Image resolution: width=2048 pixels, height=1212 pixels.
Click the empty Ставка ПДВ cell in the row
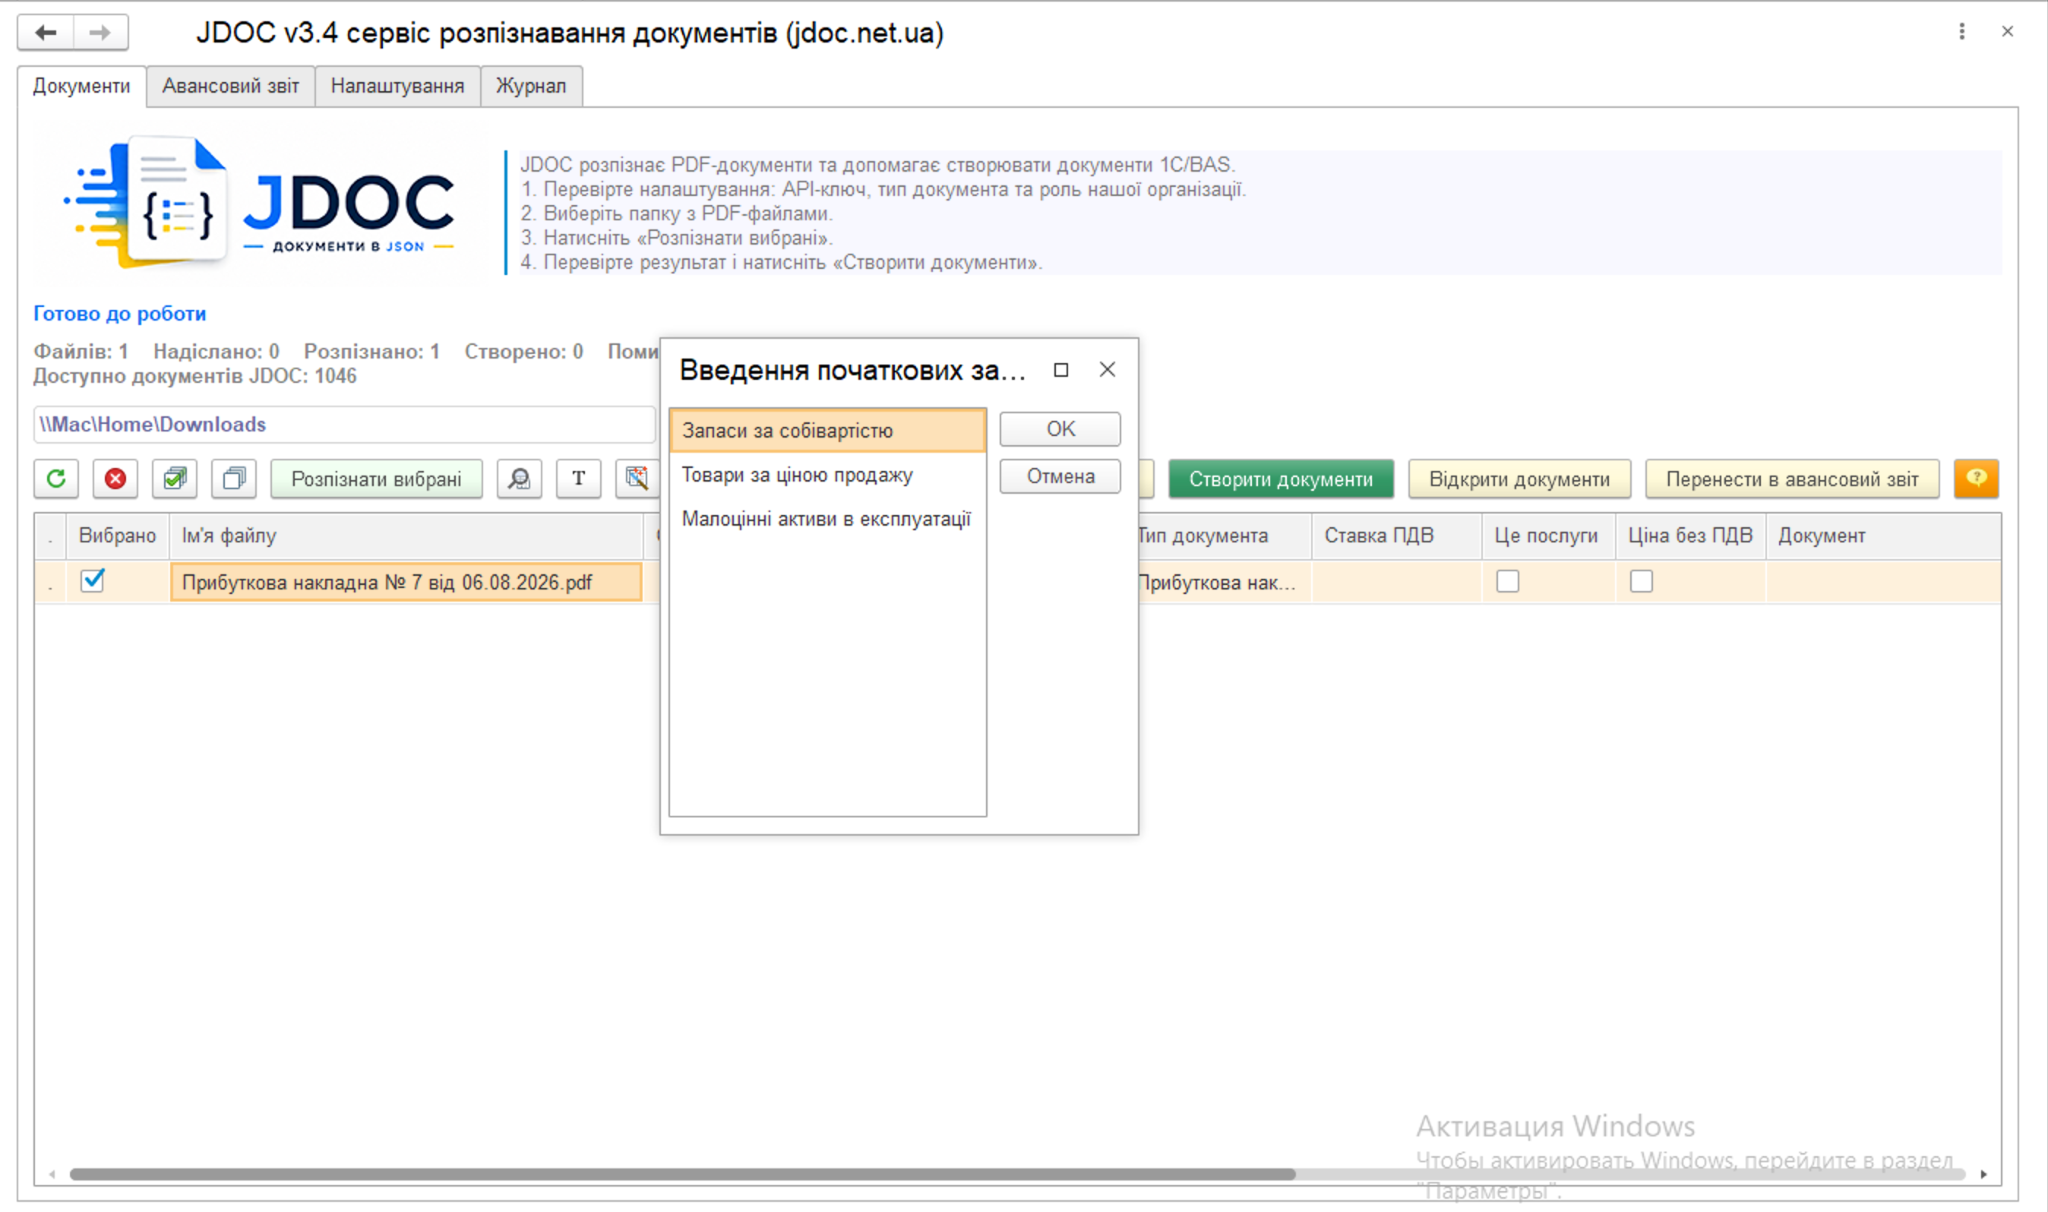pyautogui.click(x=1397, y=582)
